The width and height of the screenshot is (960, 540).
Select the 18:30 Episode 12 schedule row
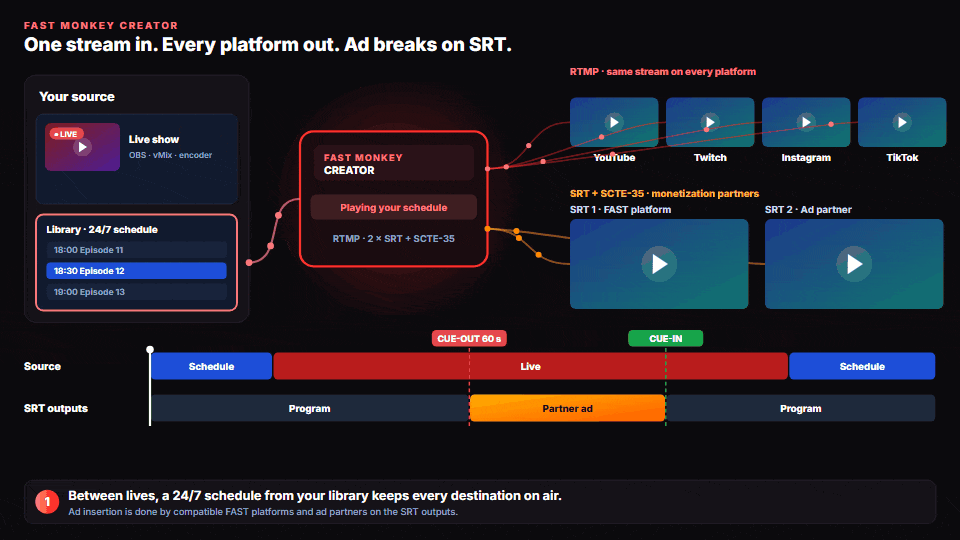pyautogui.click(x=137, y=271)
